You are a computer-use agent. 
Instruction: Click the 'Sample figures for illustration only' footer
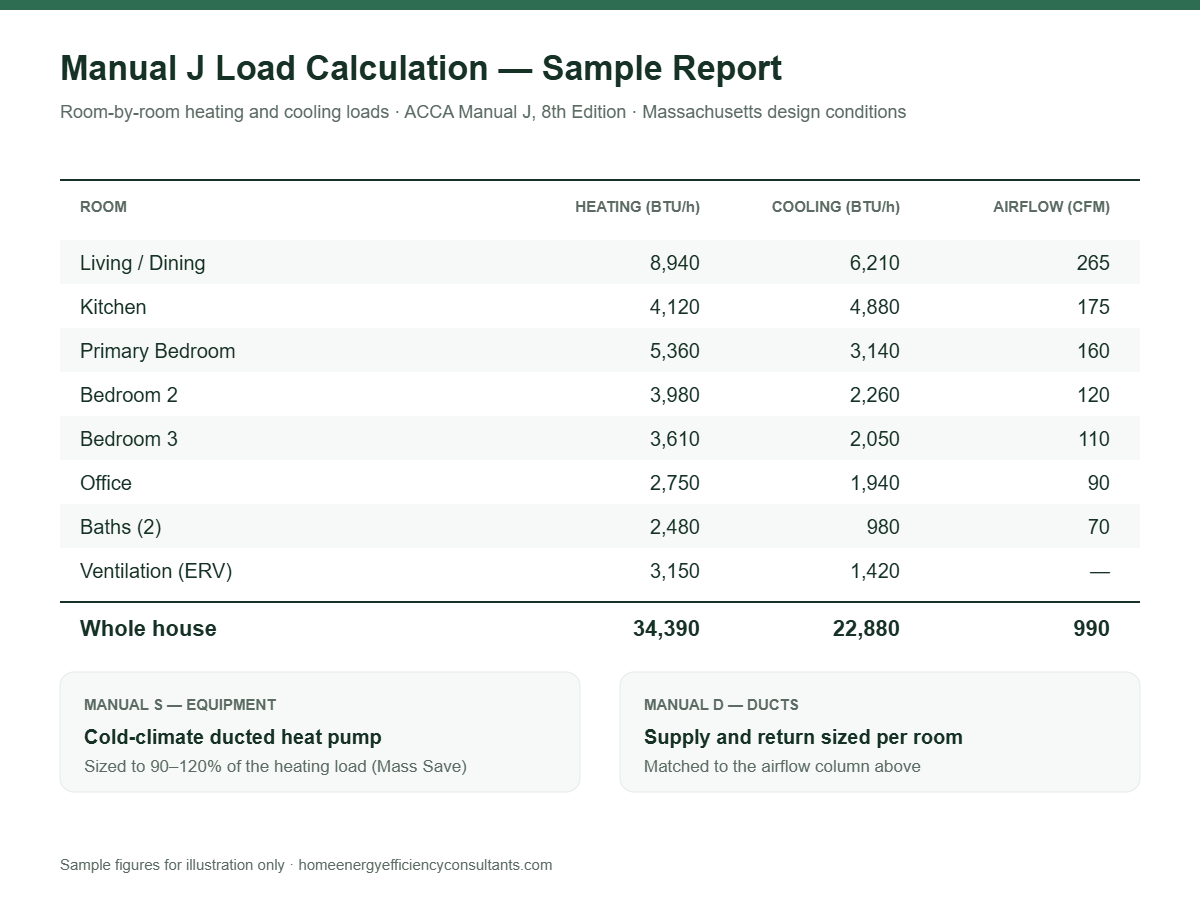(172, 865)
